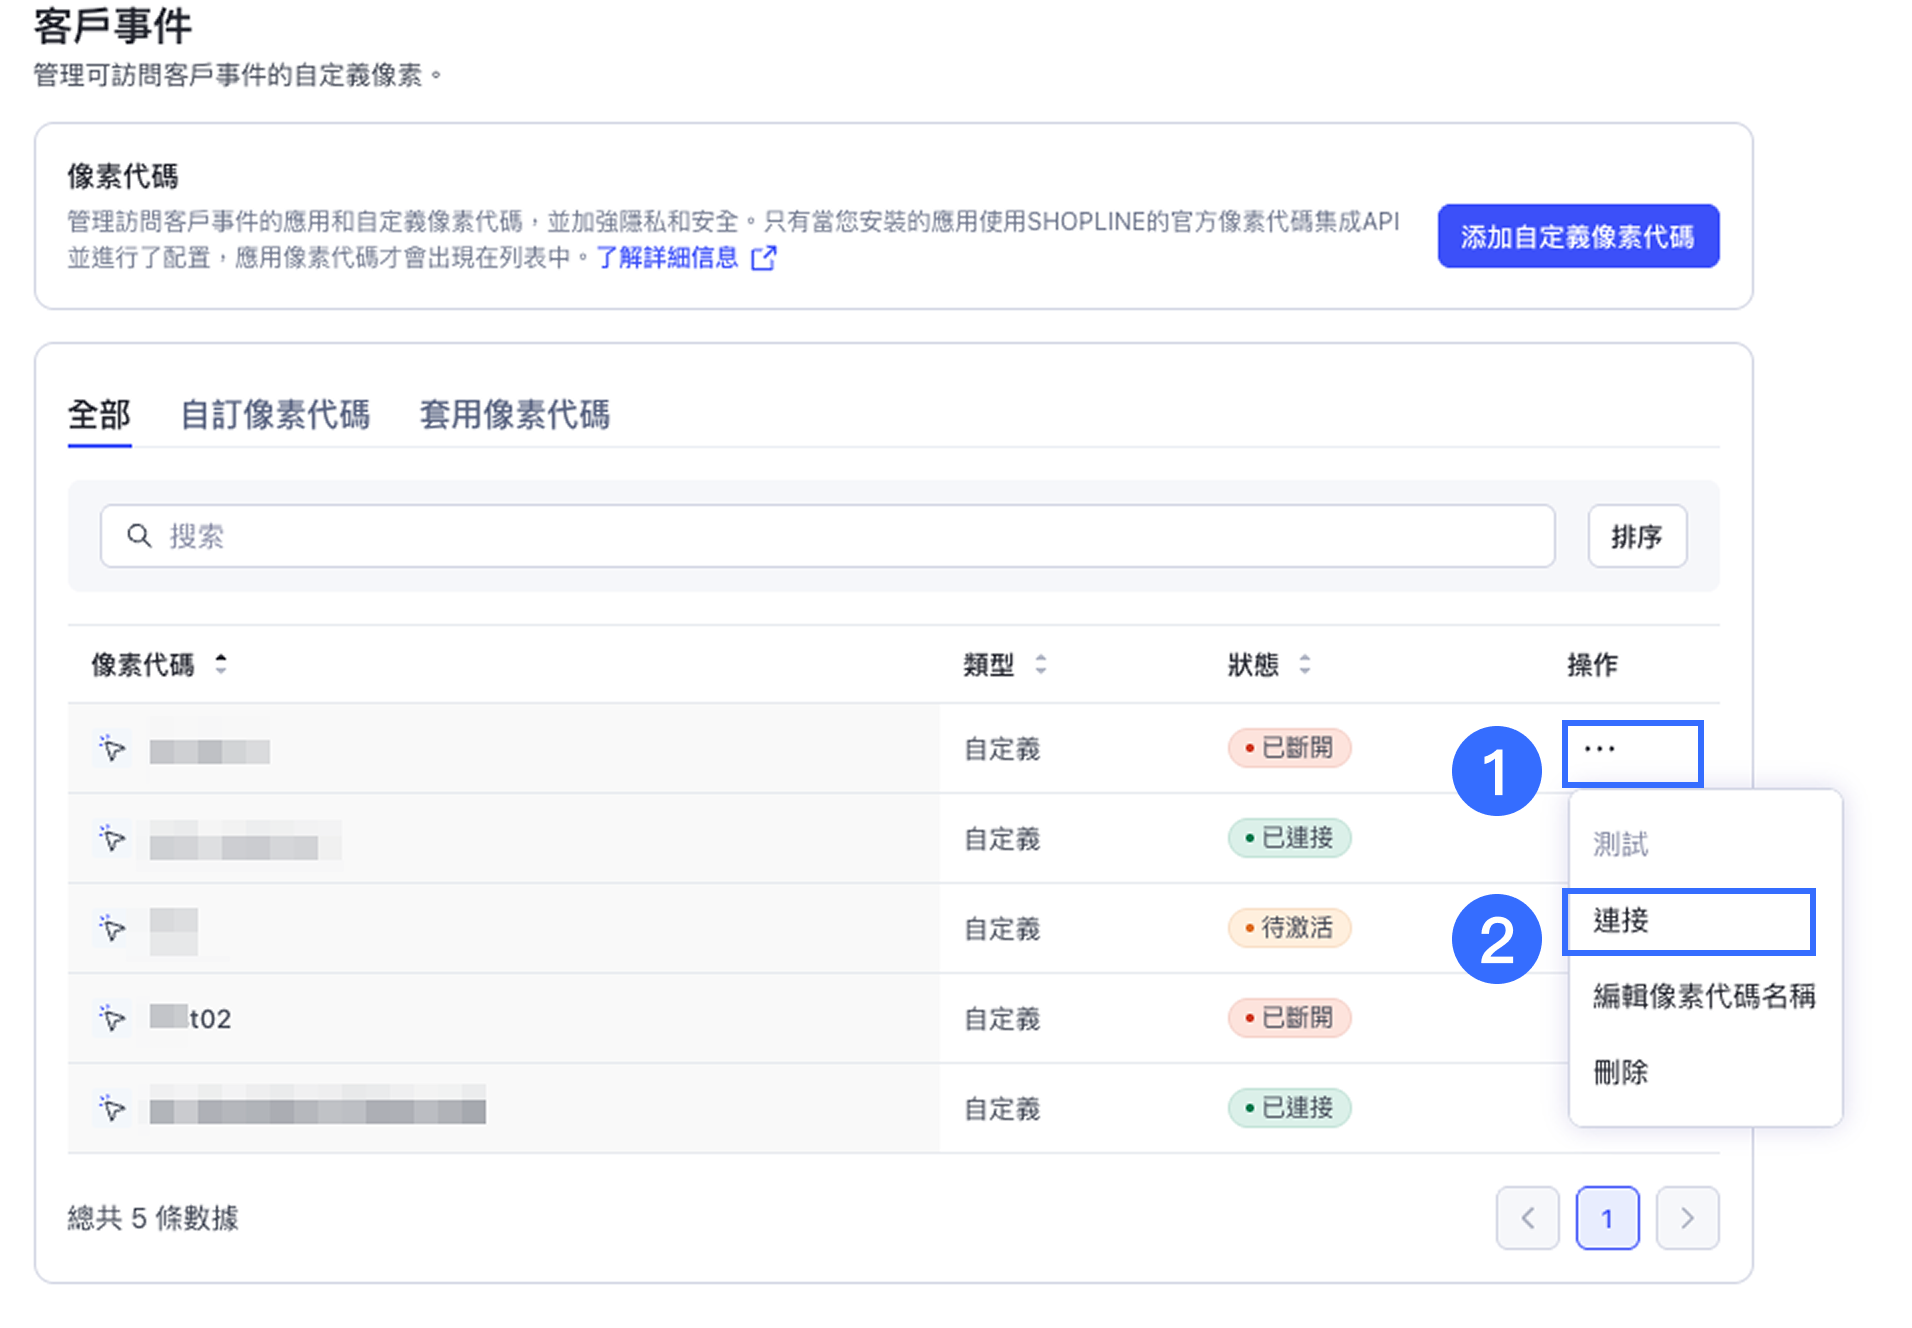This screenshot has width=1912, height=1328.
Task: Click the external link icon after 了解詳細信息
Action: [763, 258]
